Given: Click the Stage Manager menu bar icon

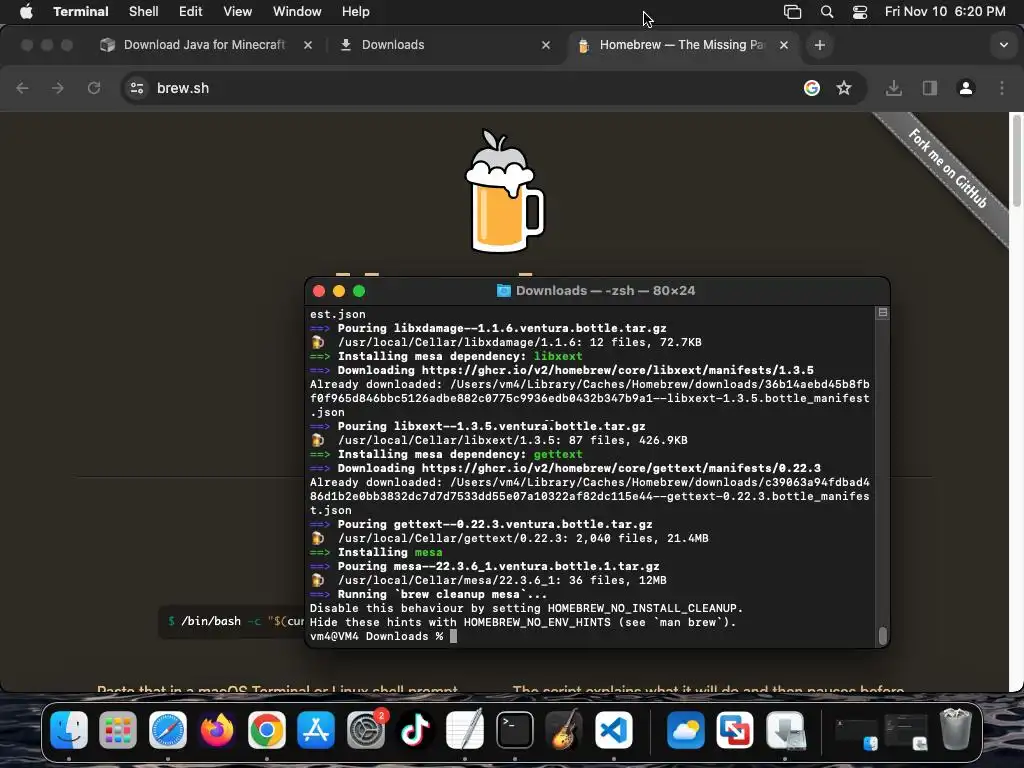Looking at the screenshot, I should coord(792,12).
